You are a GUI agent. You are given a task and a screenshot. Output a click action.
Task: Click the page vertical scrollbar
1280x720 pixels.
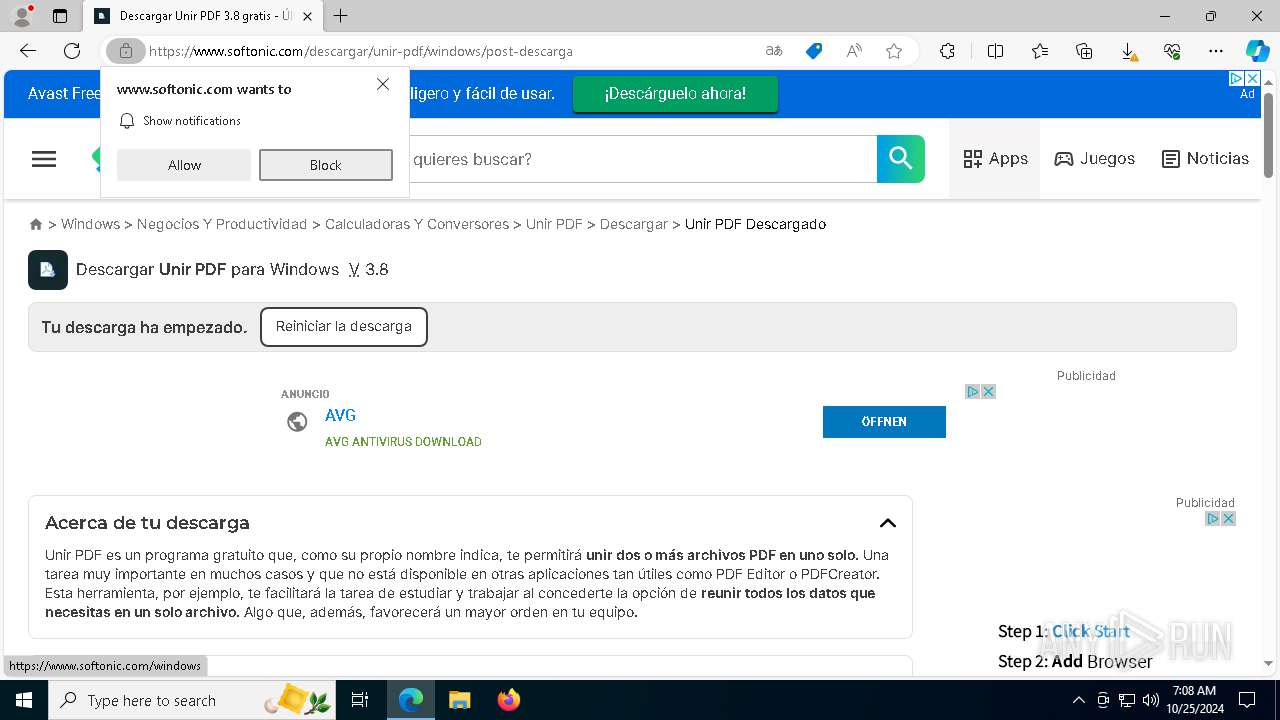(1268, 134)
